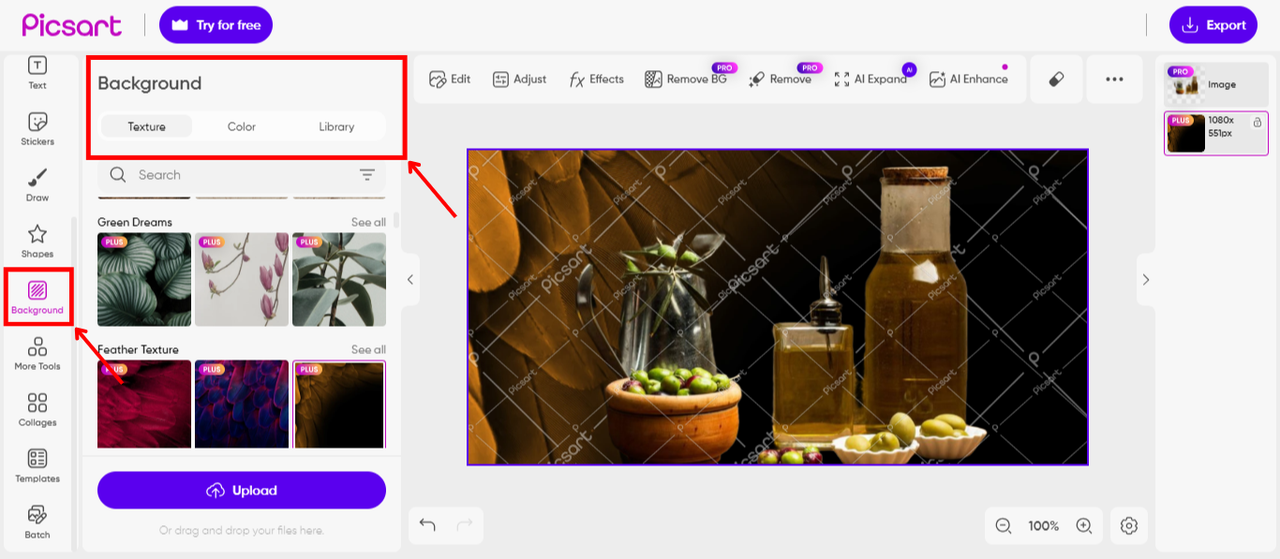Open the three-dots more options menu
The image size is (1280, 559).
(x=1114, y=79)
